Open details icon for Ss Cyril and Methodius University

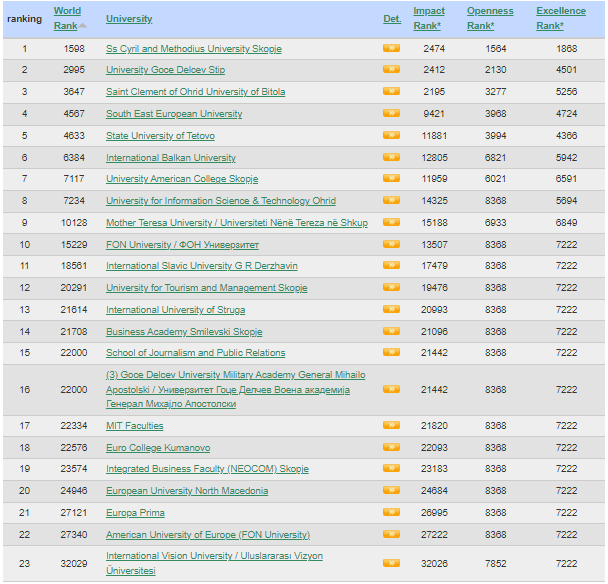391,48
